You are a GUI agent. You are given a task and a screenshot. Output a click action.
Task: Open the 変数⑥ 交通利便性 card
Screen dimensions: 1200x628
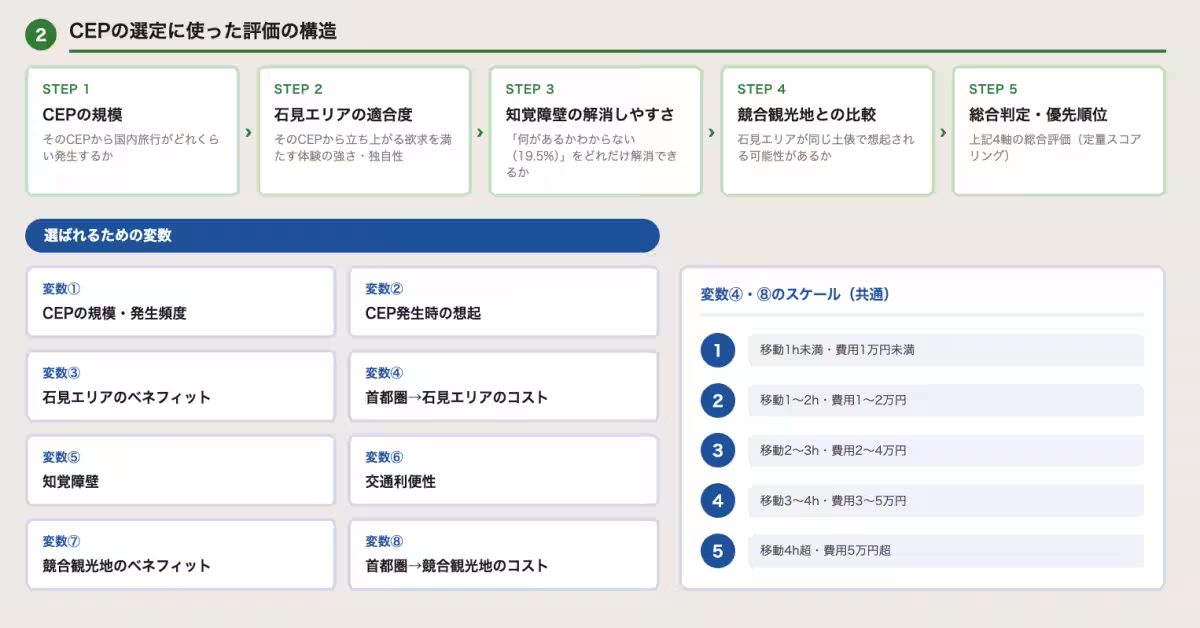click(504, 470)
